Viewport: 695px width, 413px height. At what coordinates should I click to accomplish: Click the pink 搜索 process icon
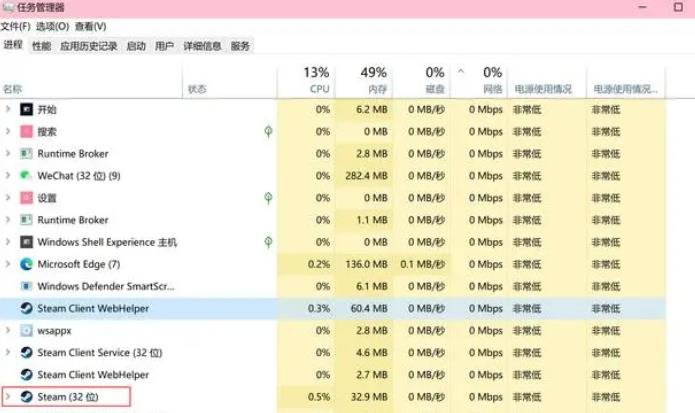tap(27, 131)
